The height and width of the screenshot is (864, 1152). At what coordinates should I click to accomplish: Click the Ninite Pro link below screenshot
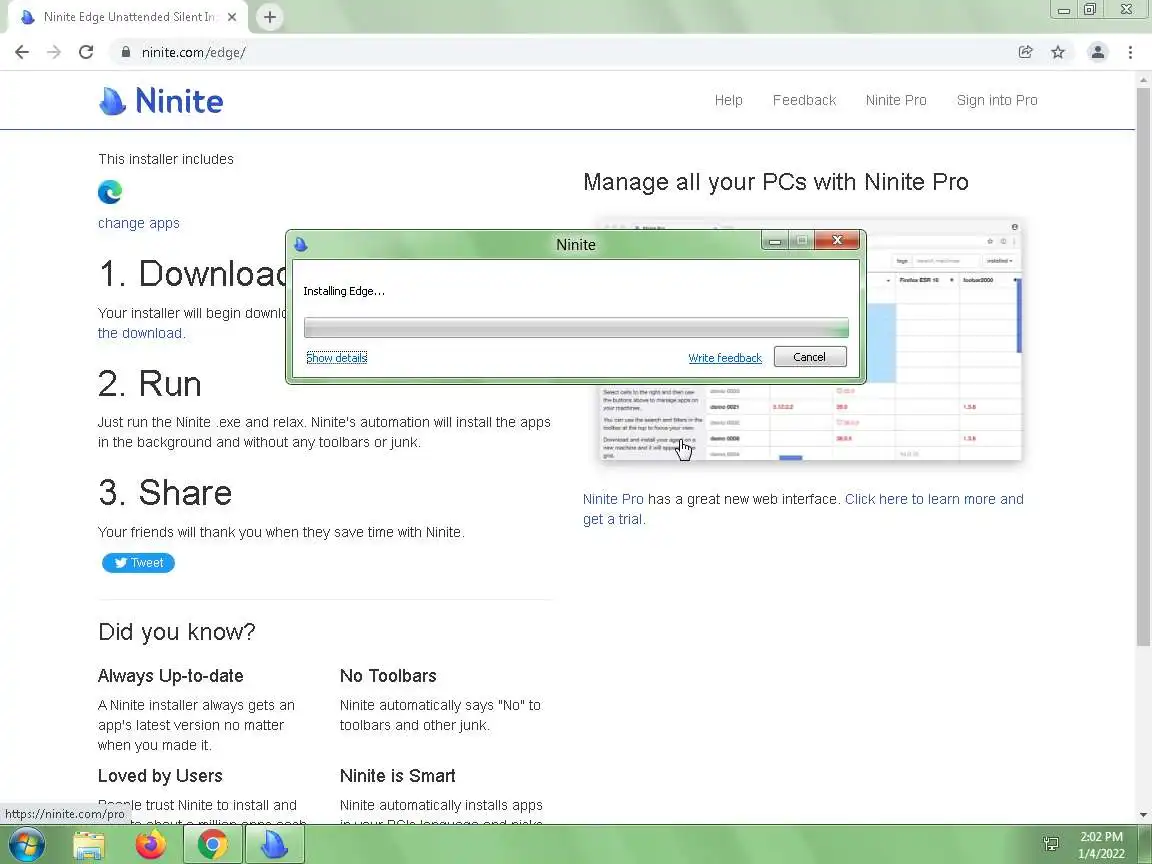613,499
